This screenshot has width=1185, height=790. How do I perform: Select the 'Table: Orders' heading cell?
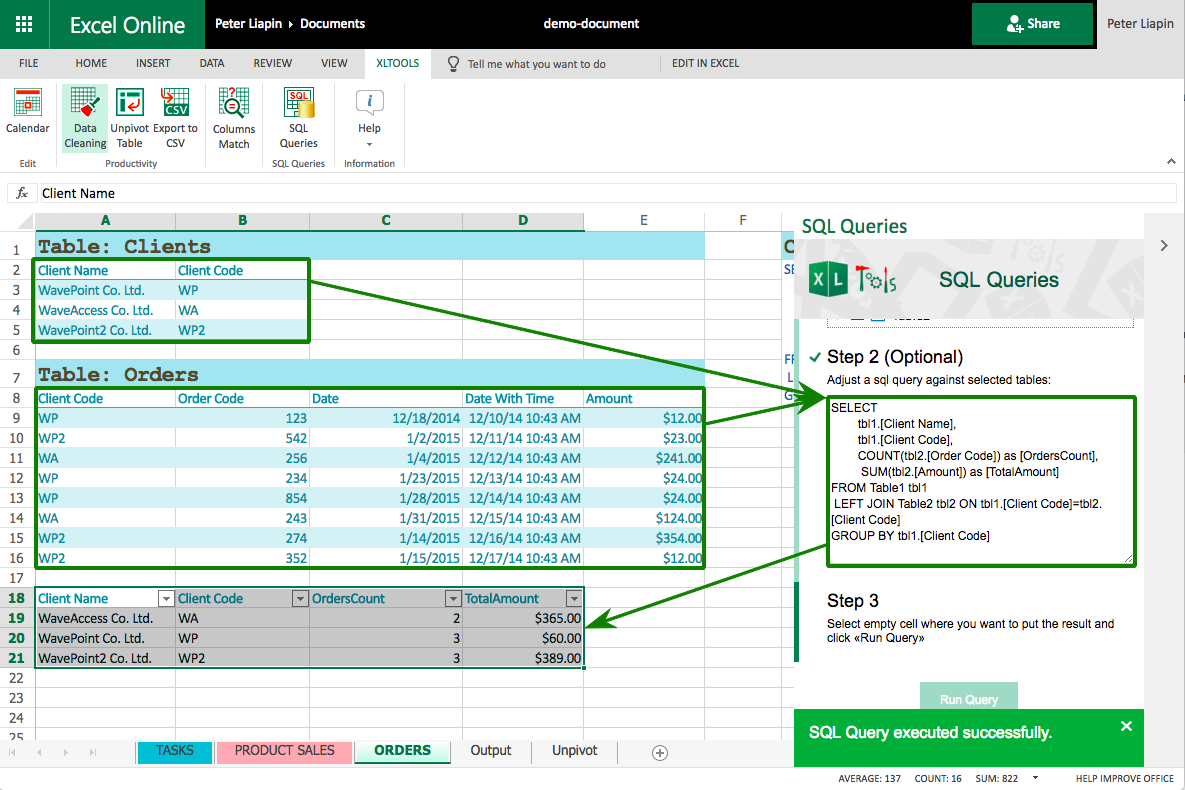coord(118,374)
